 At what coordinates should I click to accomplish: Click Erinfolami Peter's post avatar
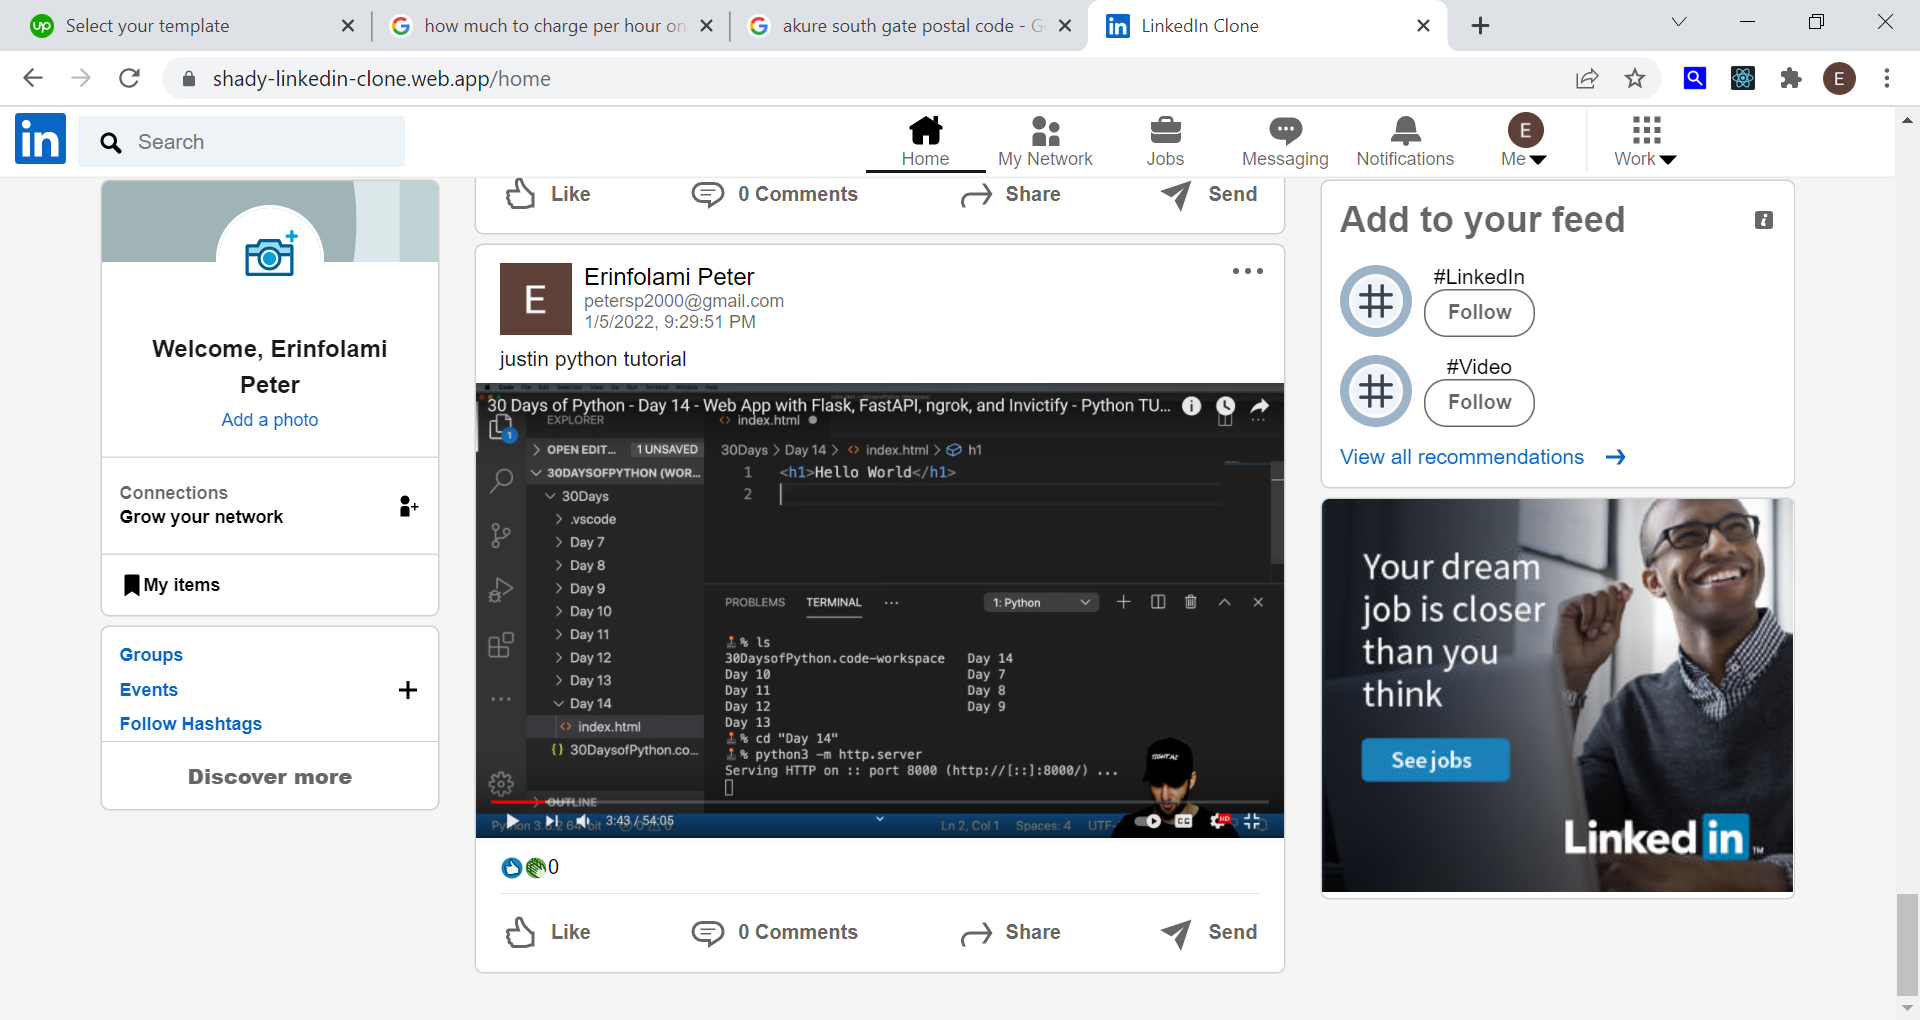coord(535,299)
